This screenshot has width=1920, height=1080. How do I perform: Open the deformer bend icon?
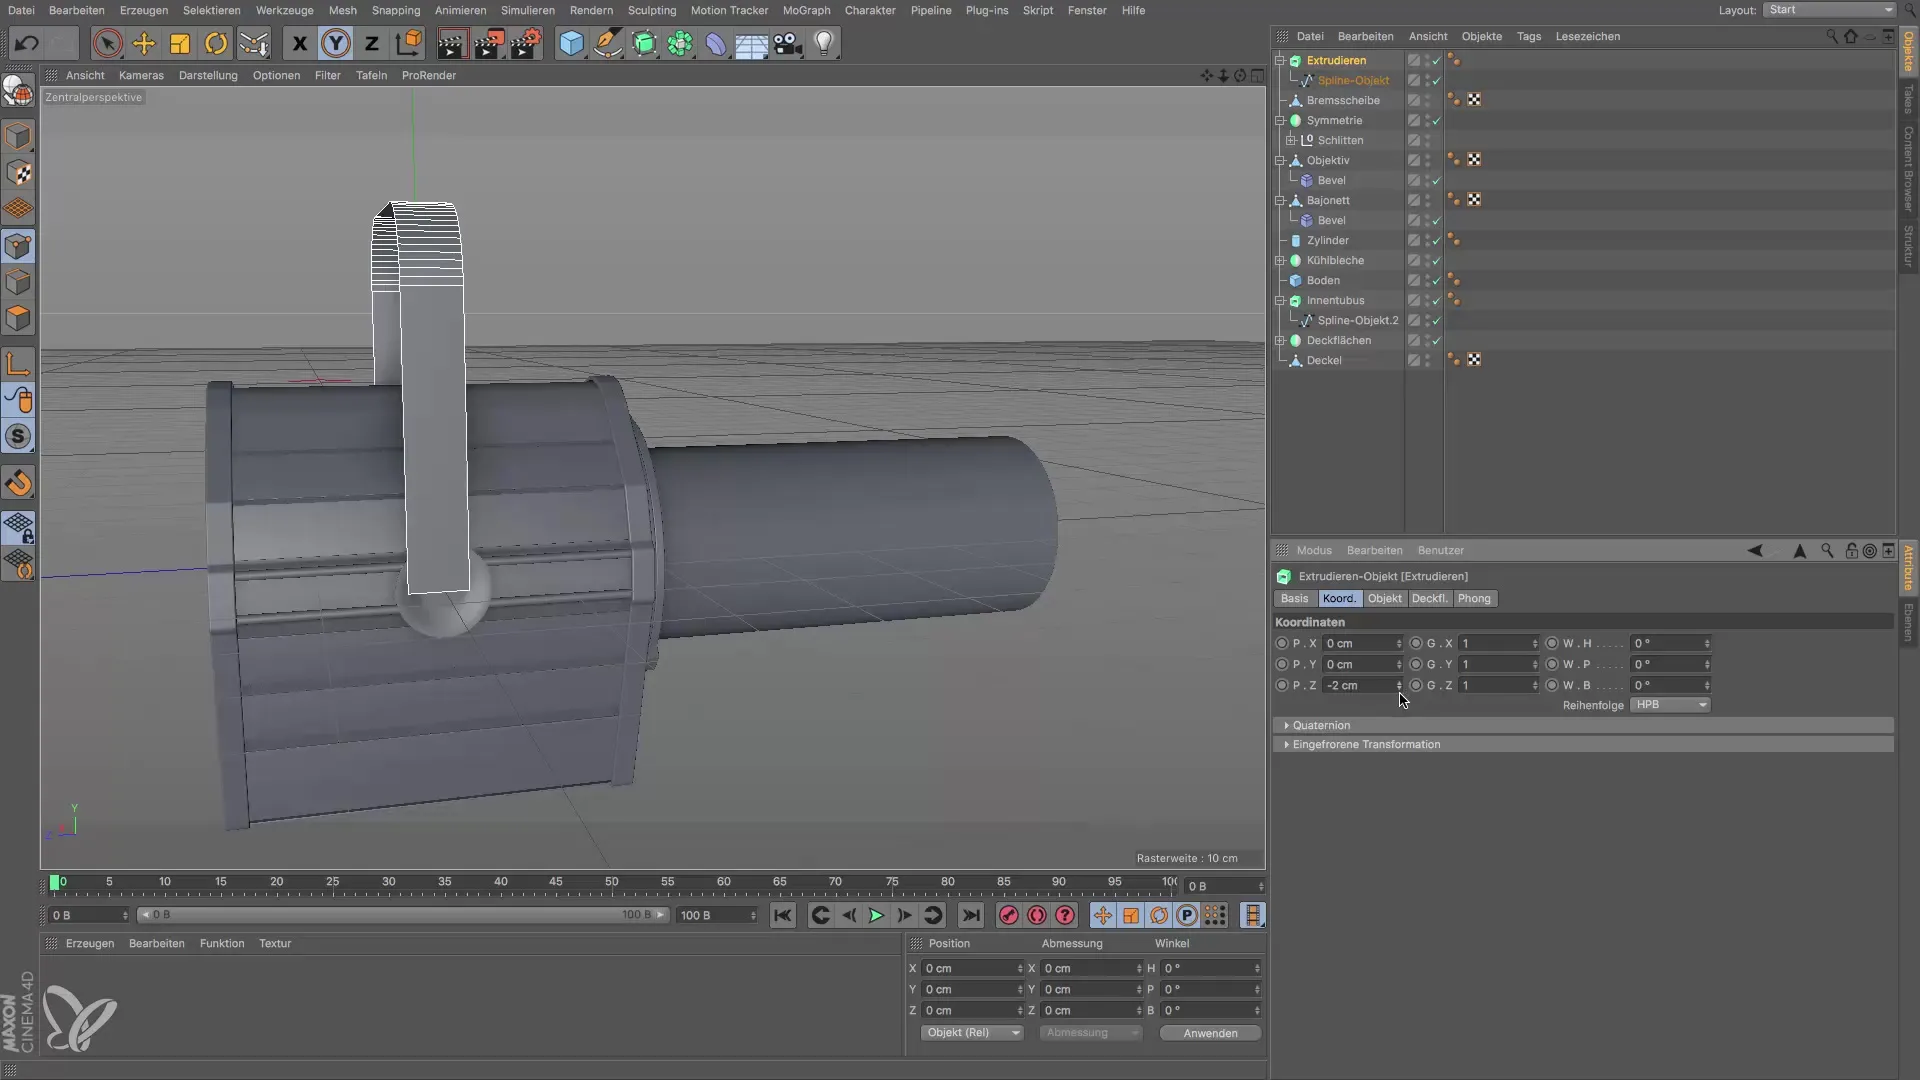(x=716, y=43)
